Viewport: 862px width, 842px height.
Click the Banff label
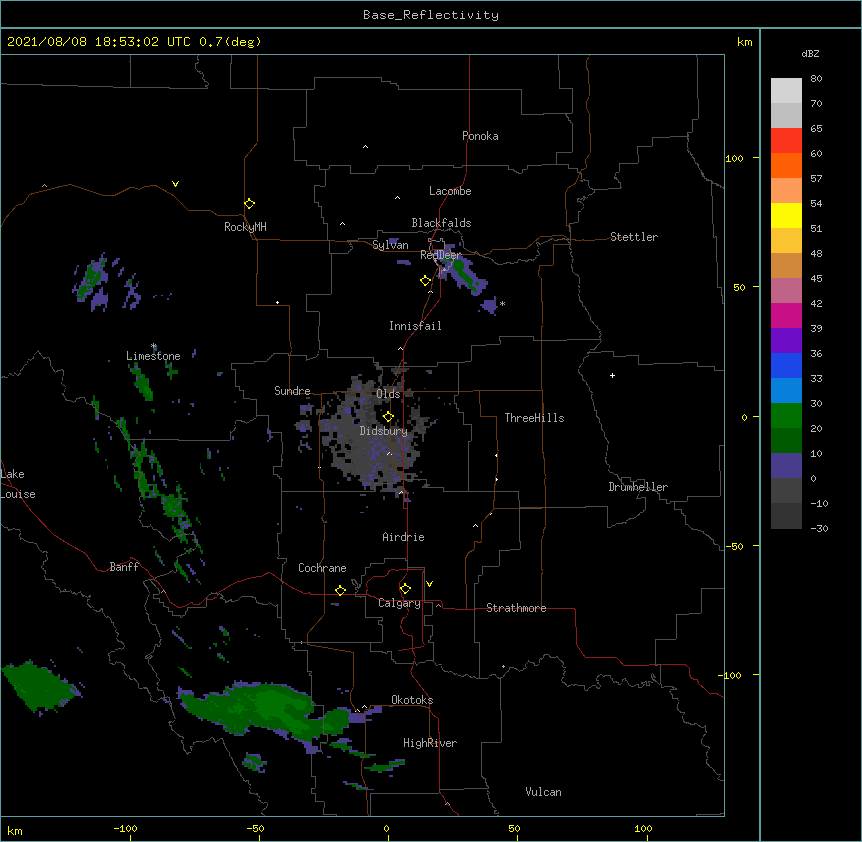point(124,567)
